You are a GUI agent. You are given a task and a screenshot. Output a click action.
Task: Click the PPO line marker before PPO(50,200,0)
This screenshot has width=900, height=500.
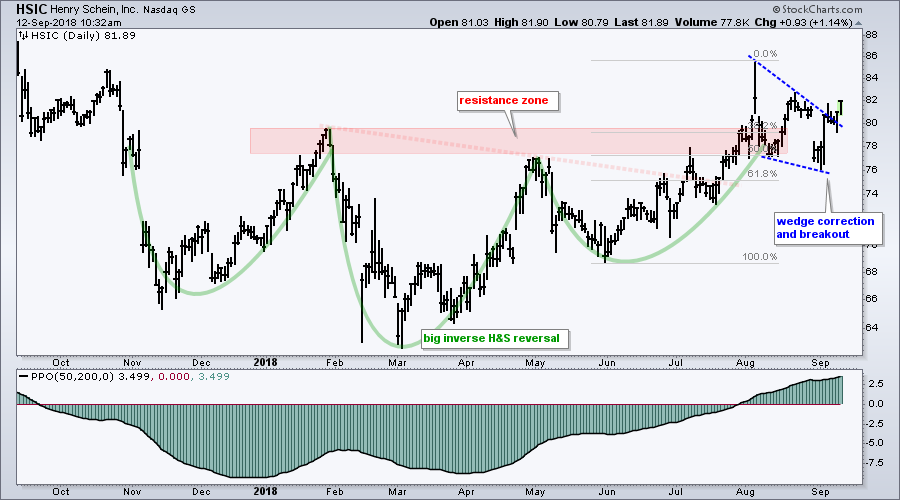[x=23, y=377]
